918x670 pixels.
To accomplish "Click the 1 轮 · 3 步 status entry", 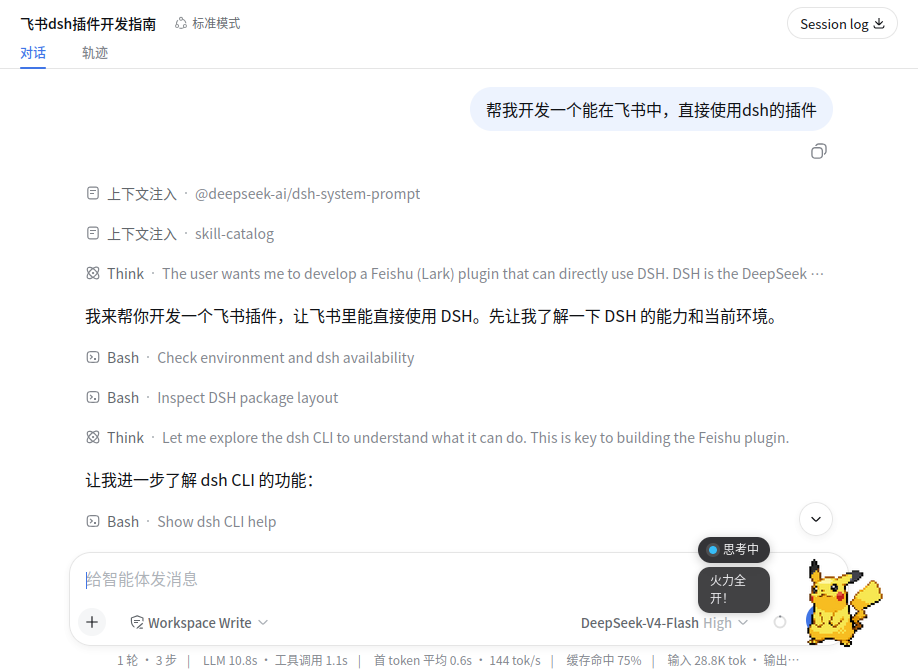I will click(146, 661).
